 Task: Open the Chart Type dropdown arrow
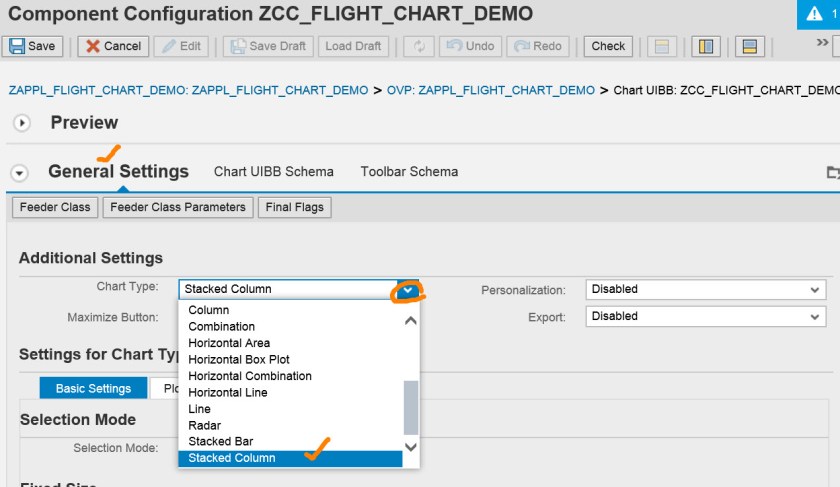tap(409, 290)
